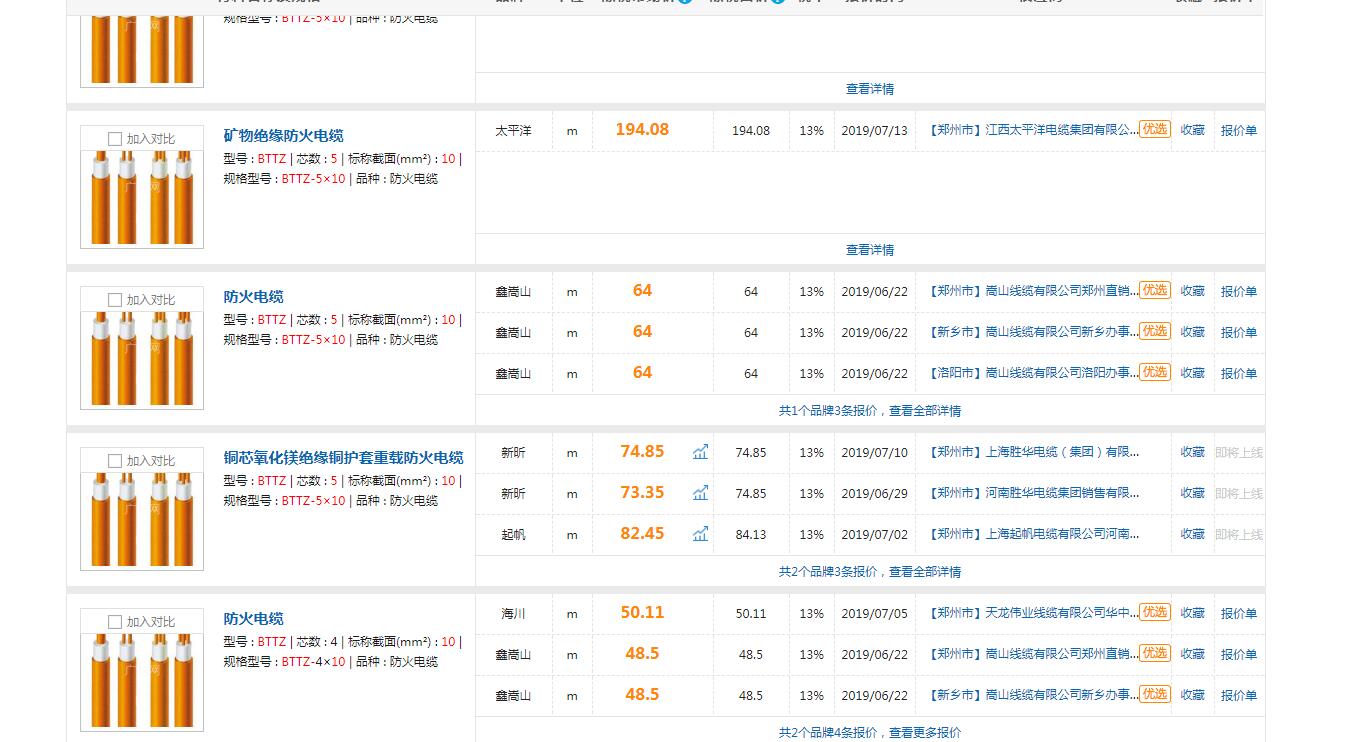The width and height of the screenshot is (1369, 742).
Task: Select the 74.85 orange price
Action: tap(642, 451)
